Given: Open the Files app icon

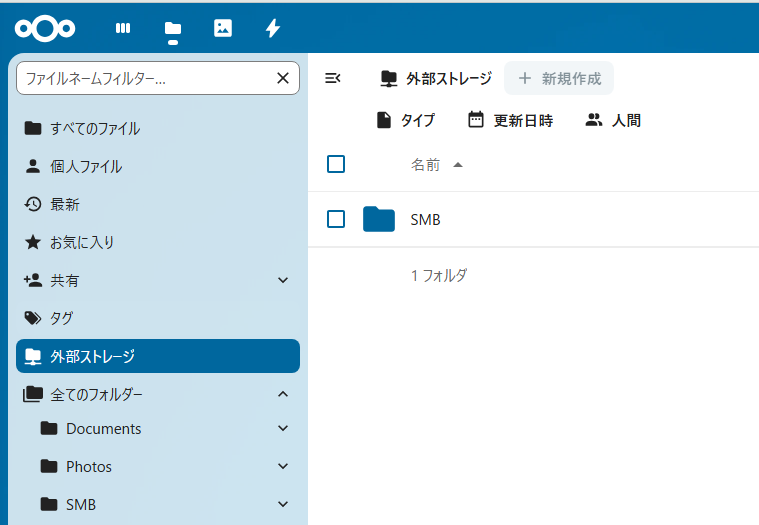Looking at the screenshot, I should click(173, 28).
